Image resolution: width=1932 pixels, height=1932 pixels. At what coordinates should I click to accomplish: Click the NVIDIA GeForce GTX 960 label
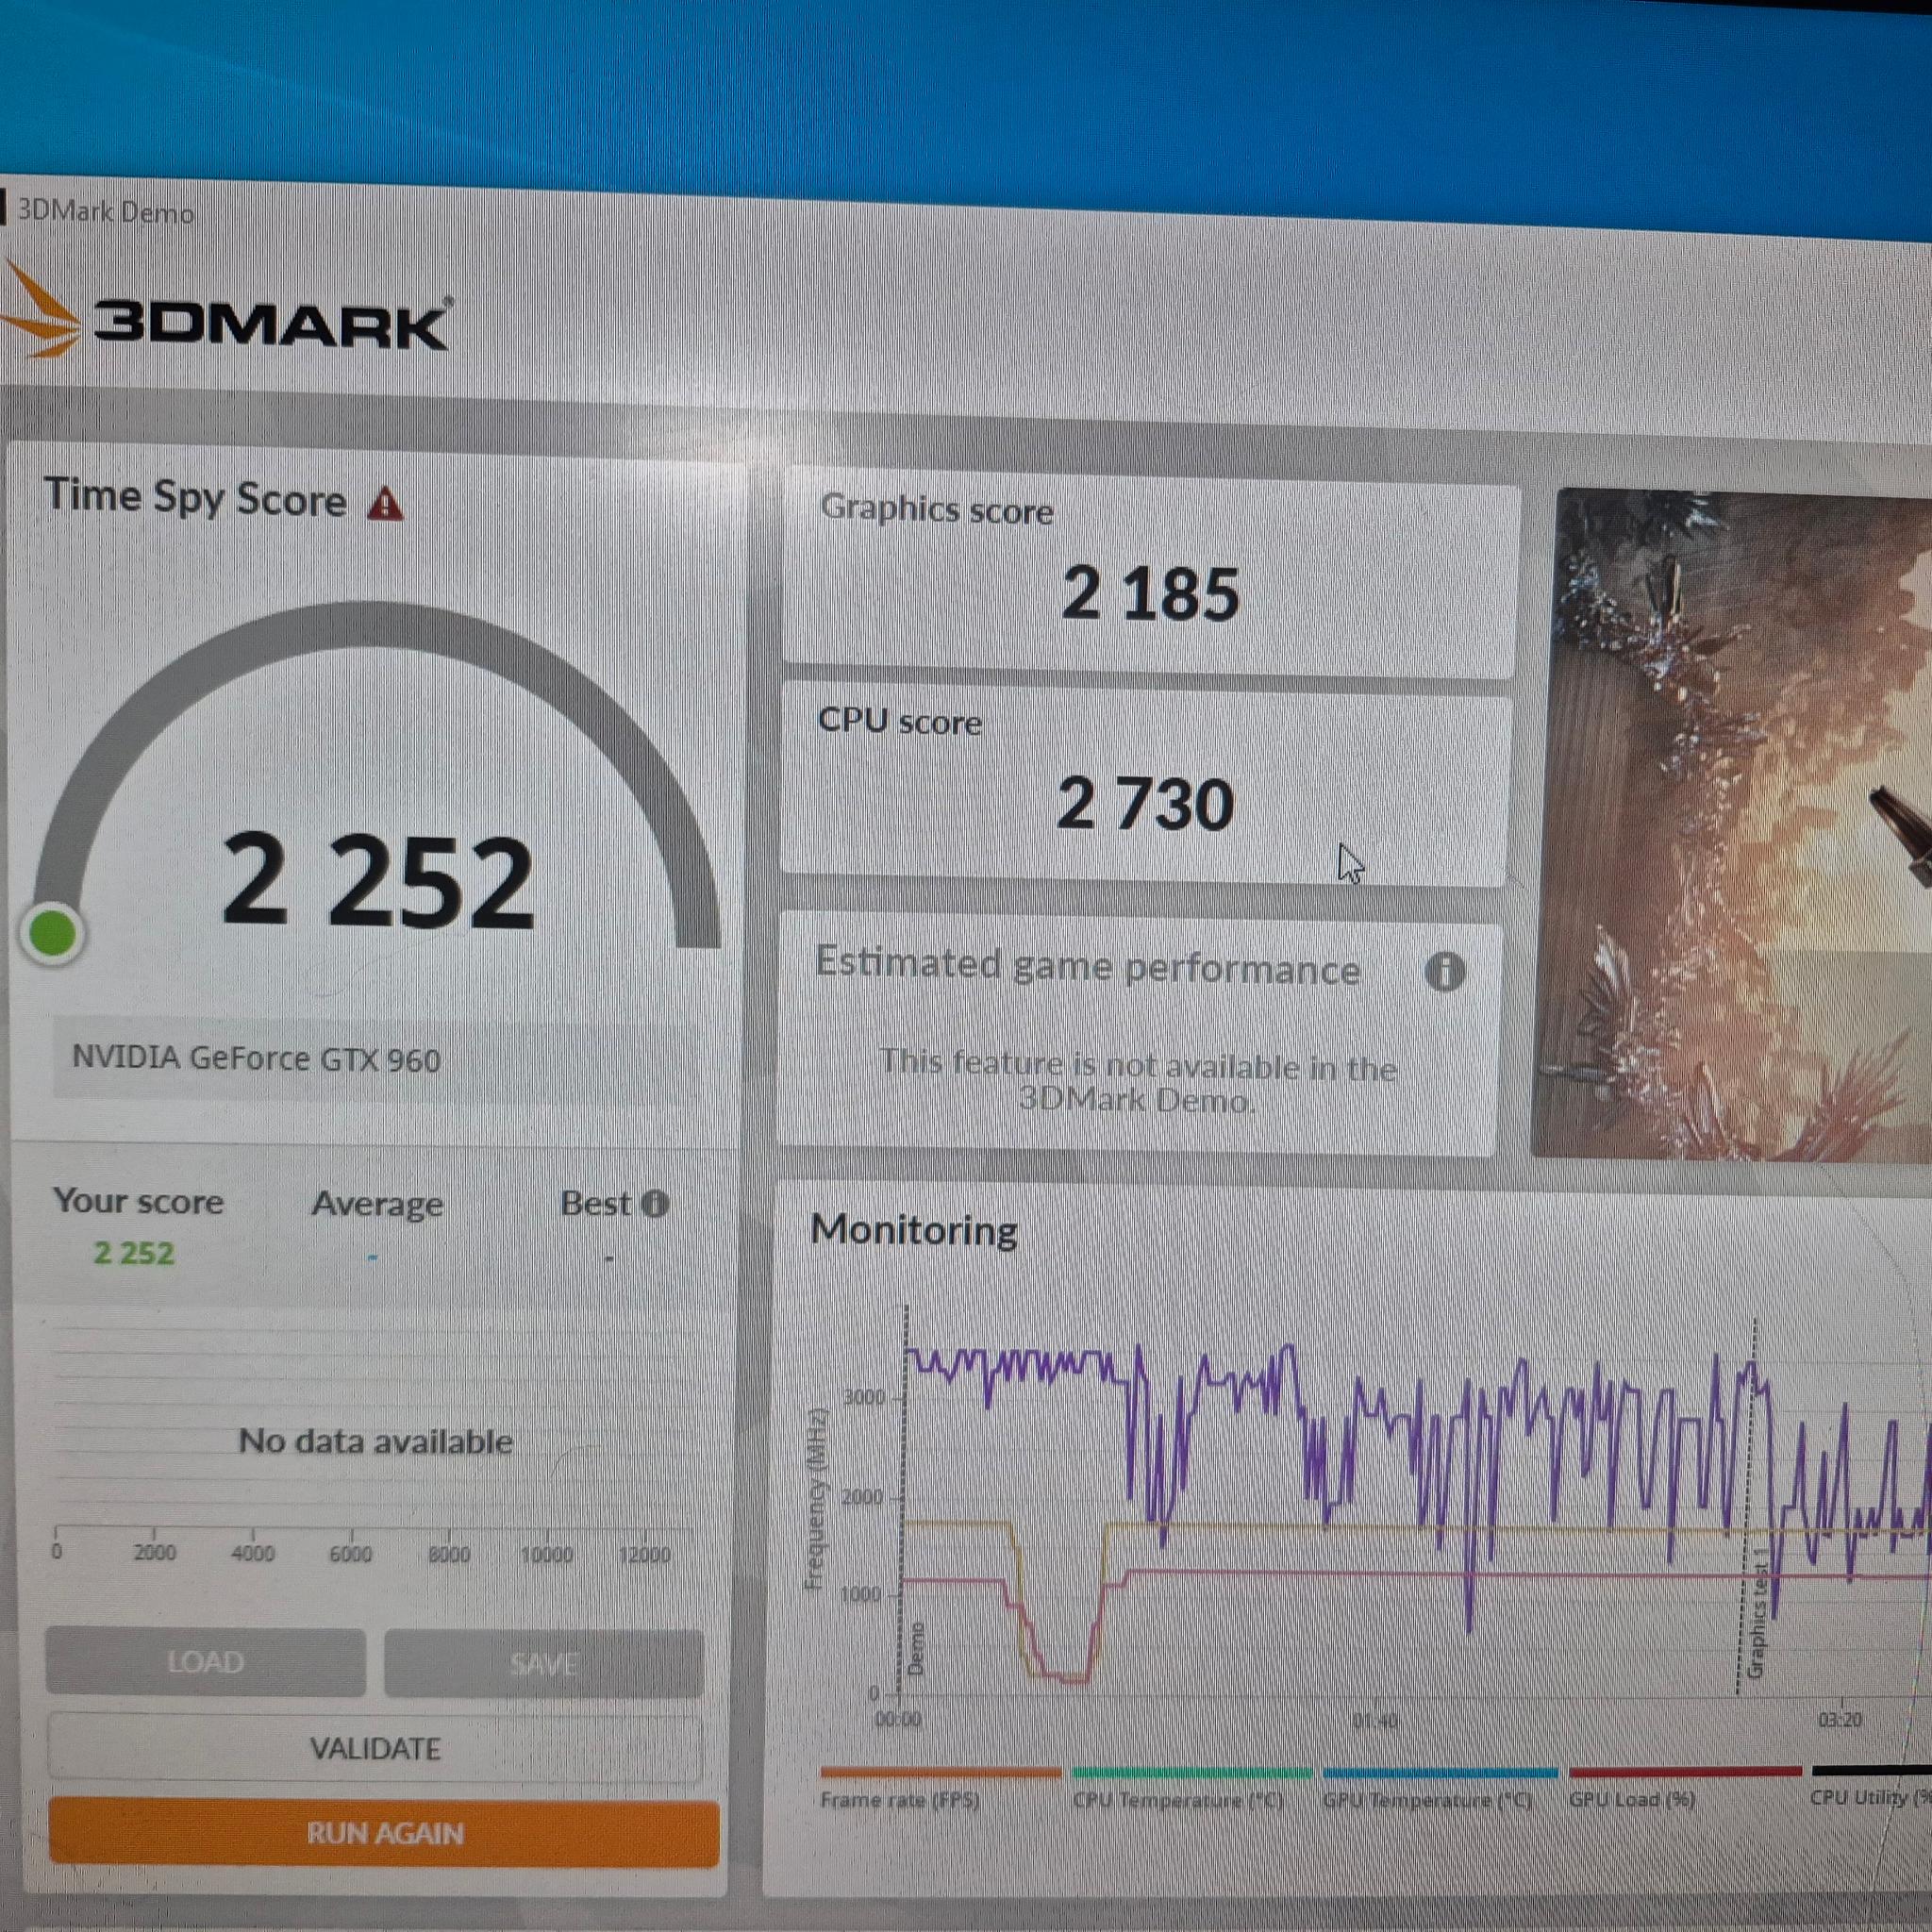[256, 1058]
